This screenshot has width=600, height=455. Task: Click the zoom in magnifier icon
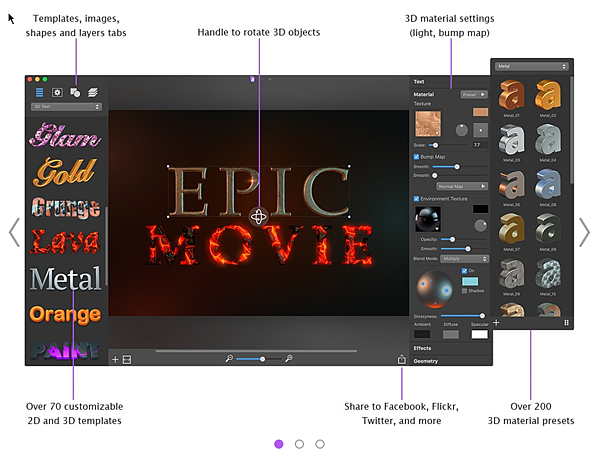[x=289, y=359]
